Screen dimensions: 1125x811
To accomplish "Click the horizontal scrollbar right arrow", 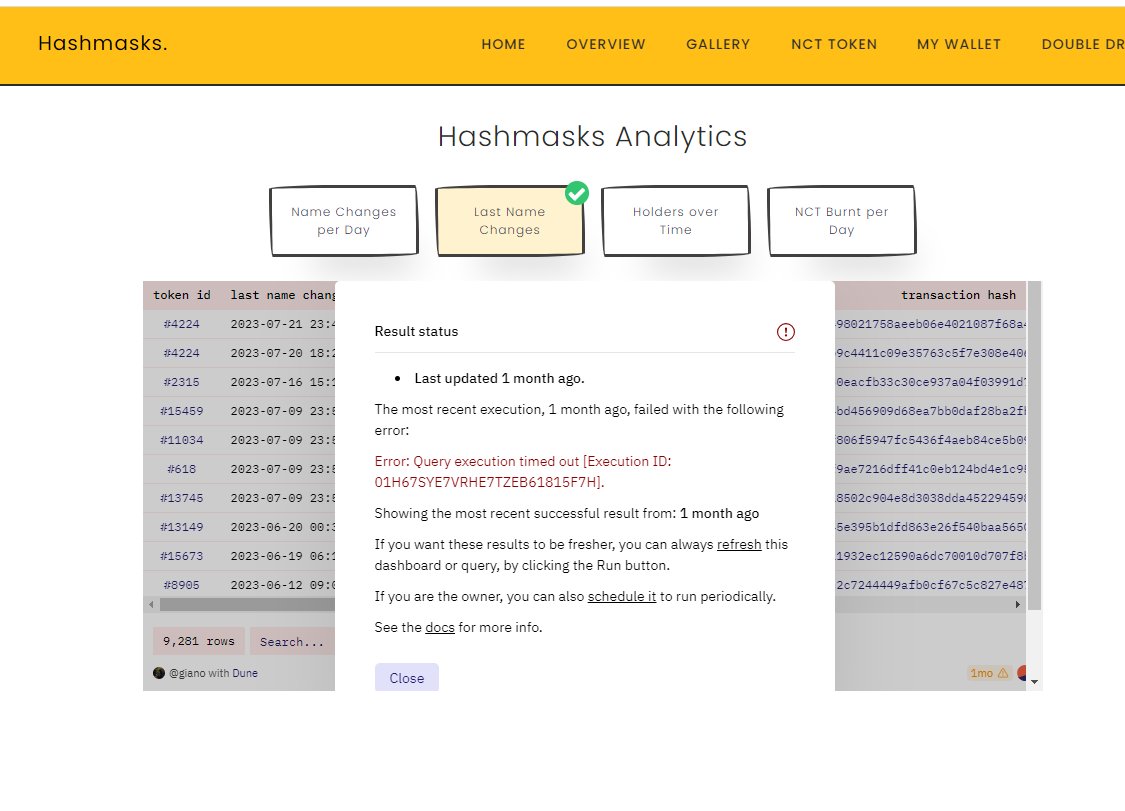I will tap(1017, 604).
